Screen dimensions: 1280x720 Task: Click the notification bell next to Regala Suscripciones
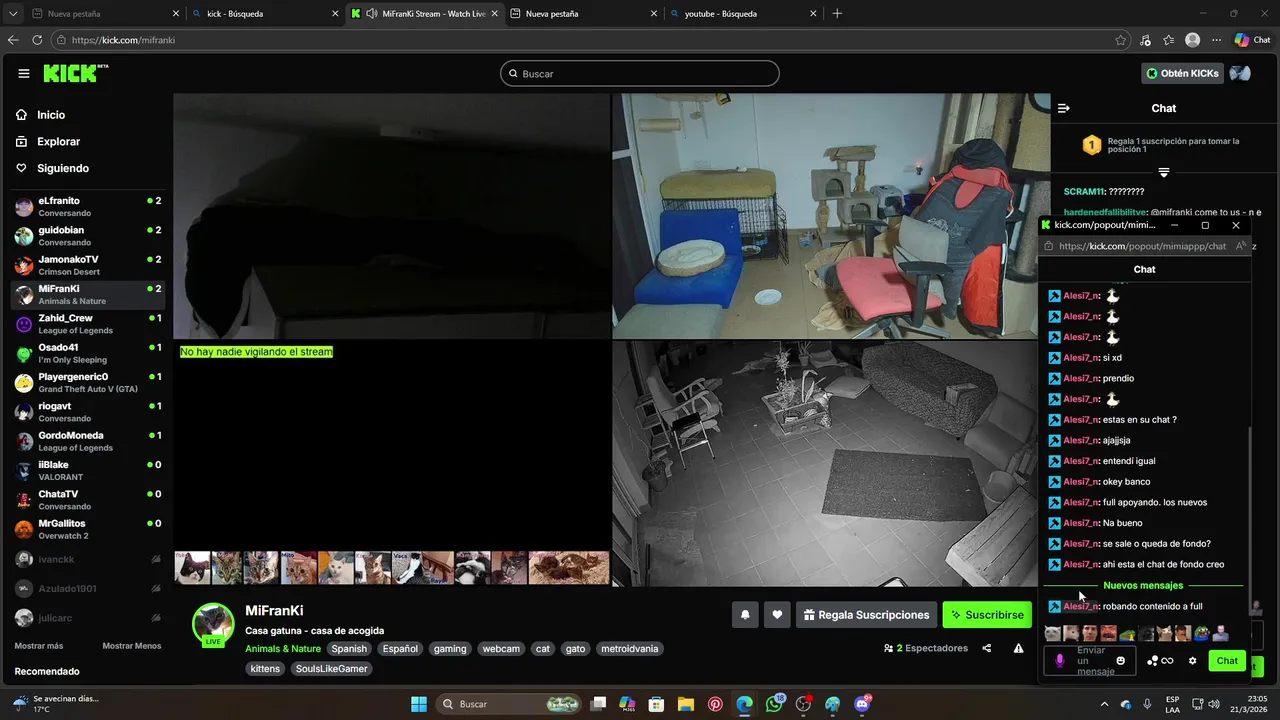pyautogui.click(x=745, y=615)
